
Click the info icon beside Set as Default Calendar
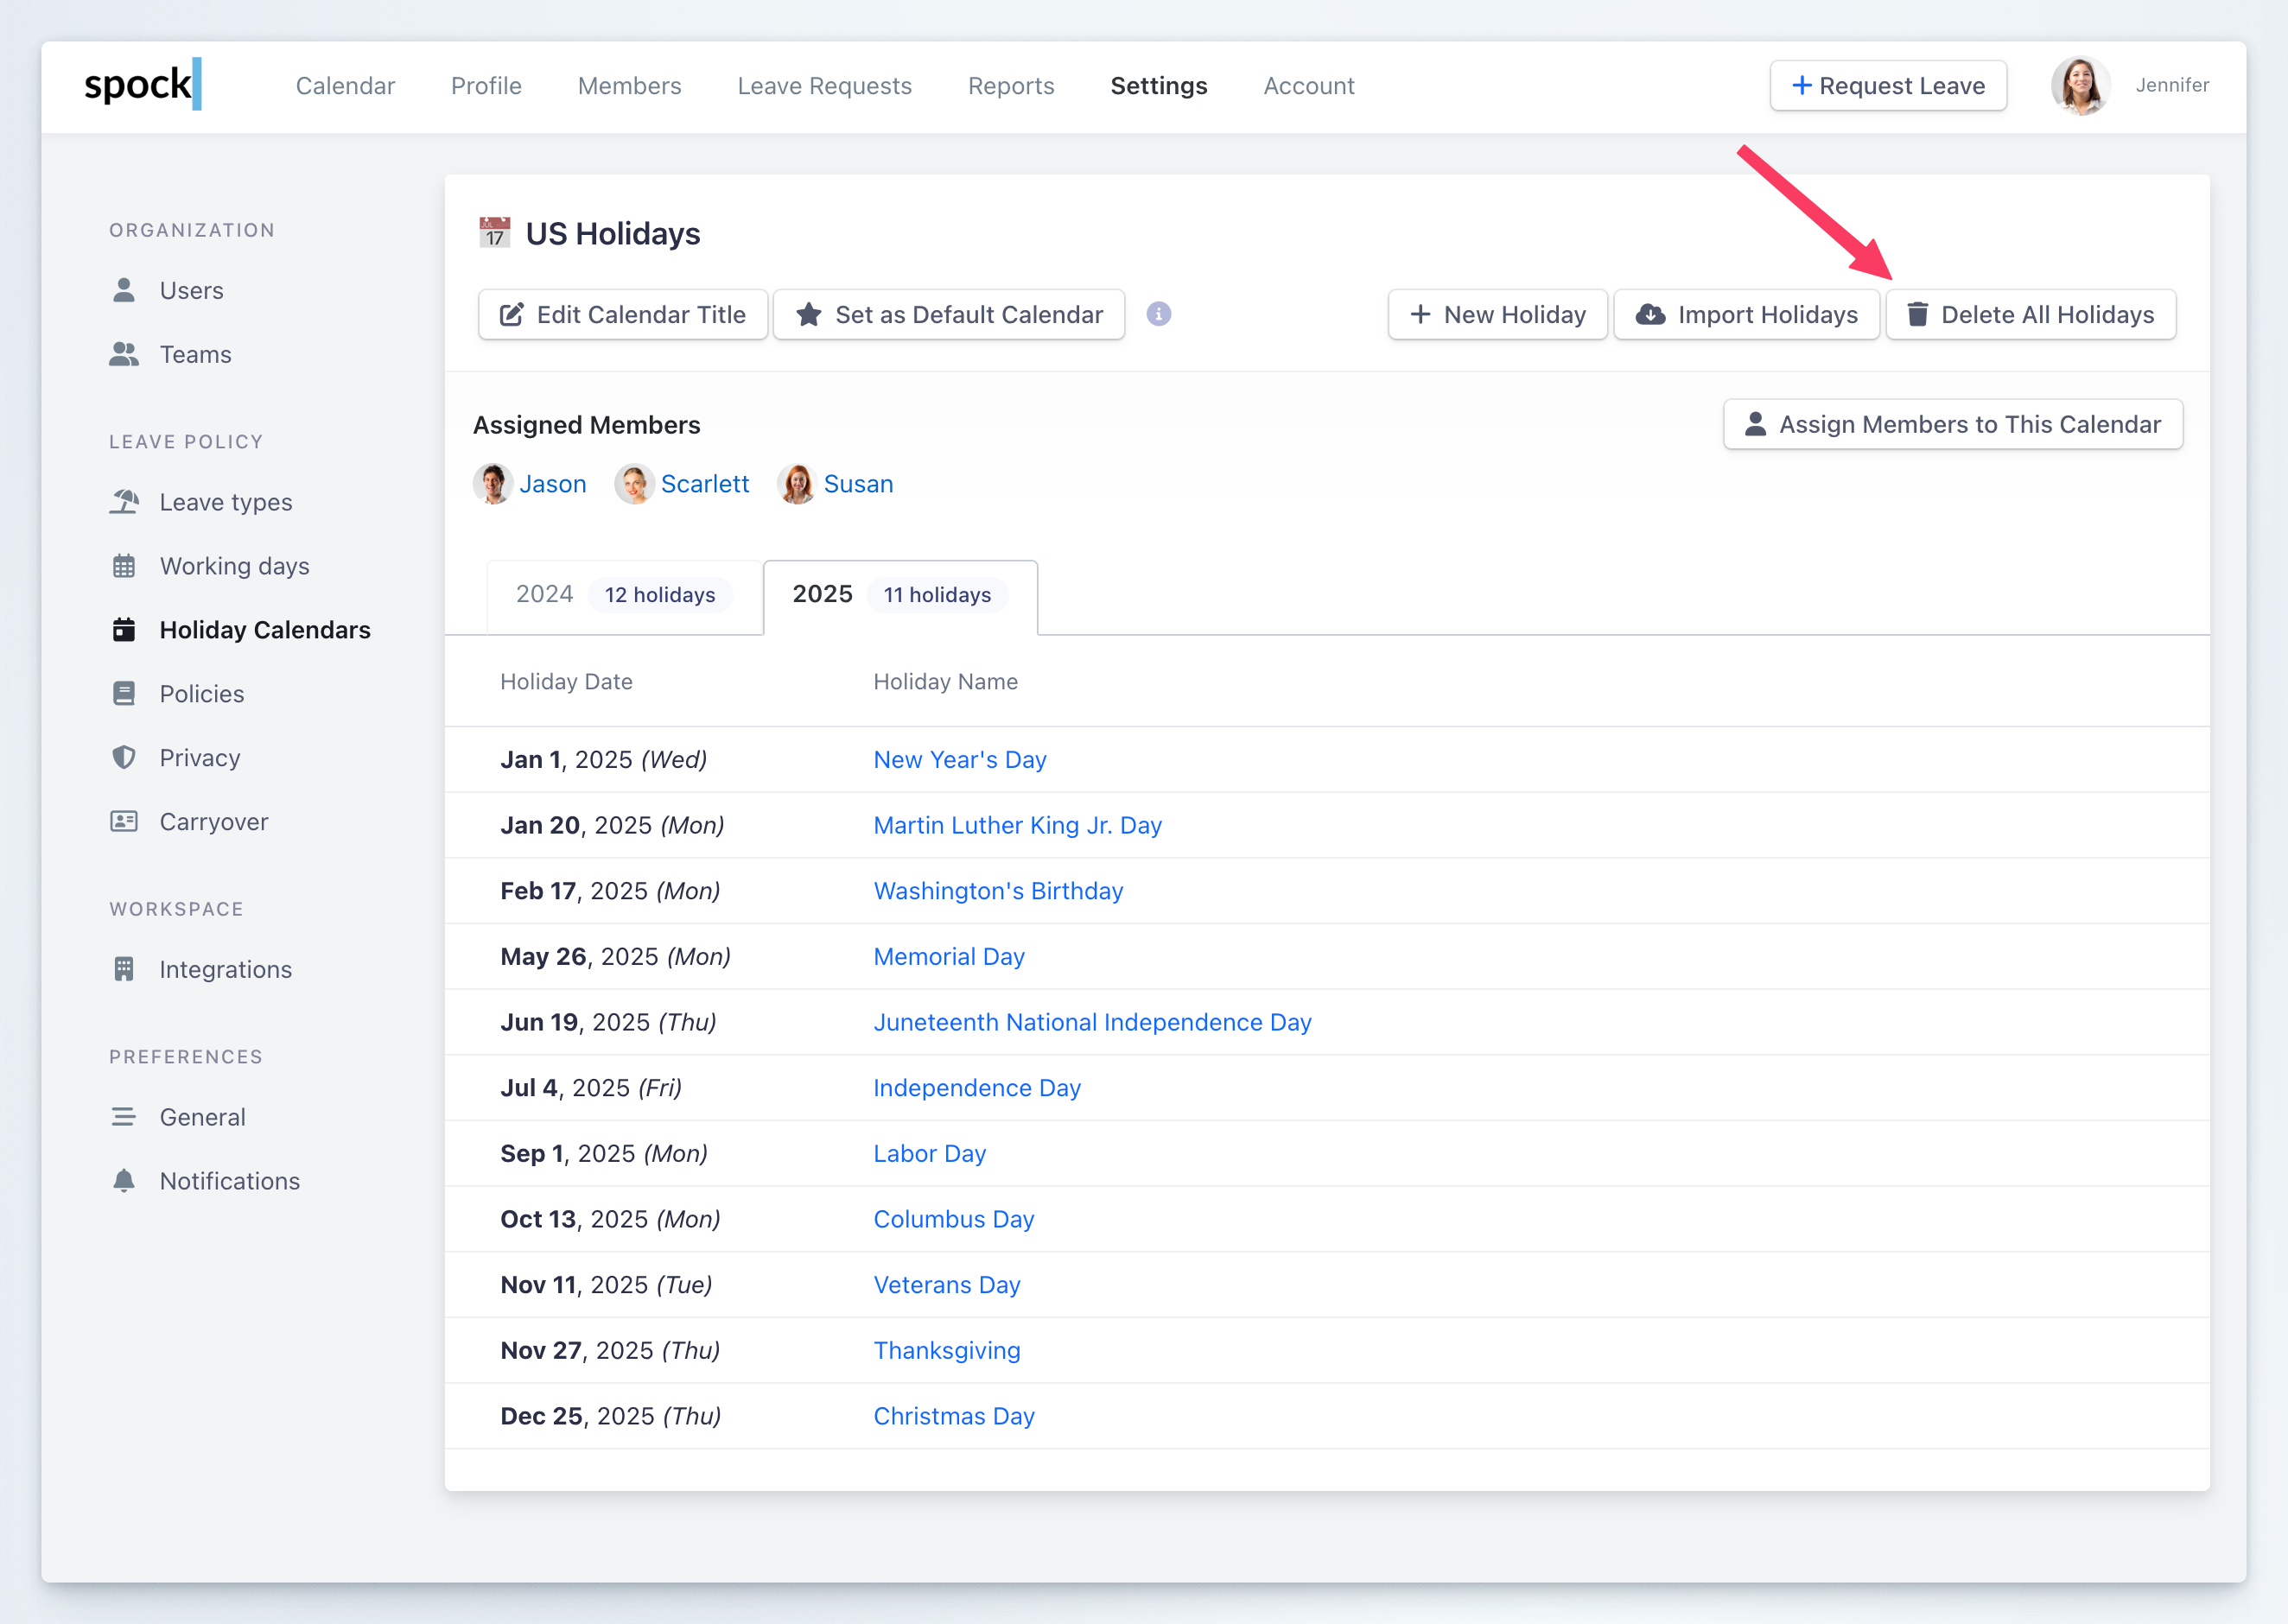click(x=1158, y=314)
